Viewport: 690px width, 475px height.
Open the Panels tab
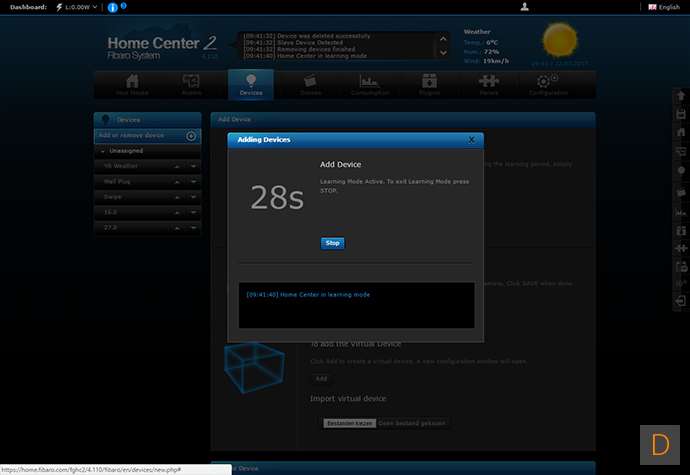pyautogui.click(x=489, y=85)
